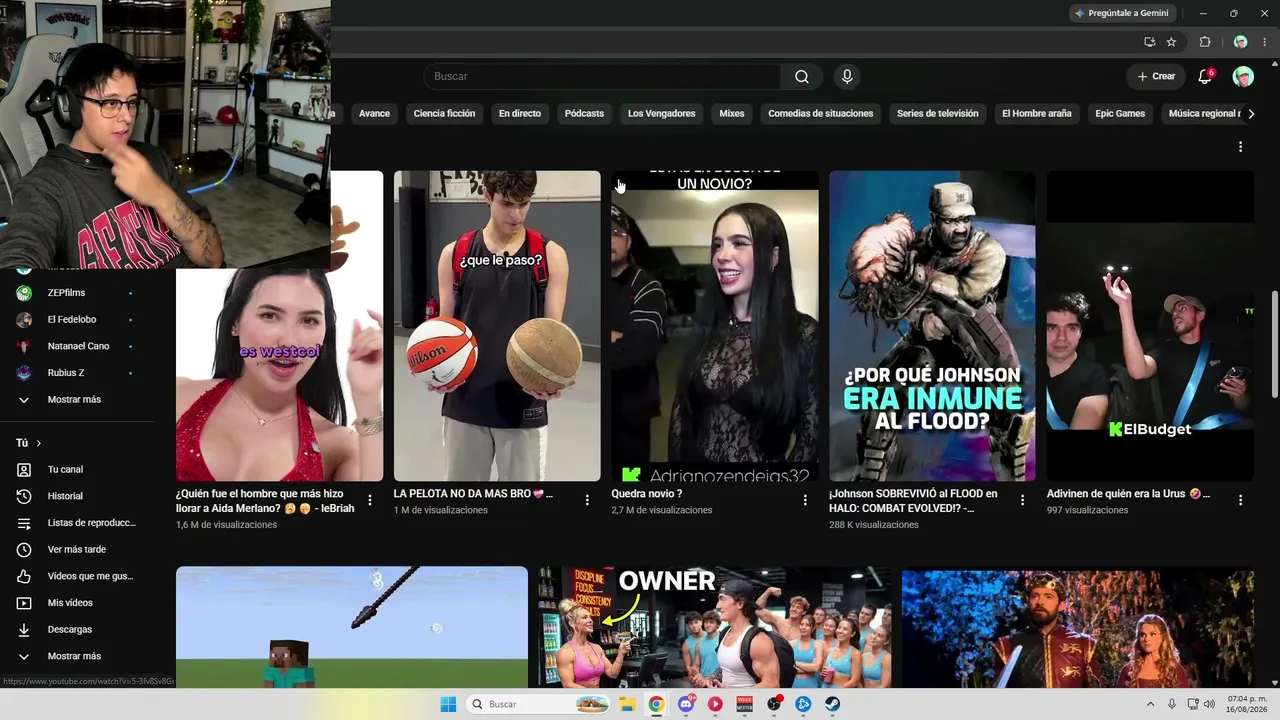Open the Adivinen de quién era la Urus title
This screenshot has width=1280, height=720.
click(1128, 494)
